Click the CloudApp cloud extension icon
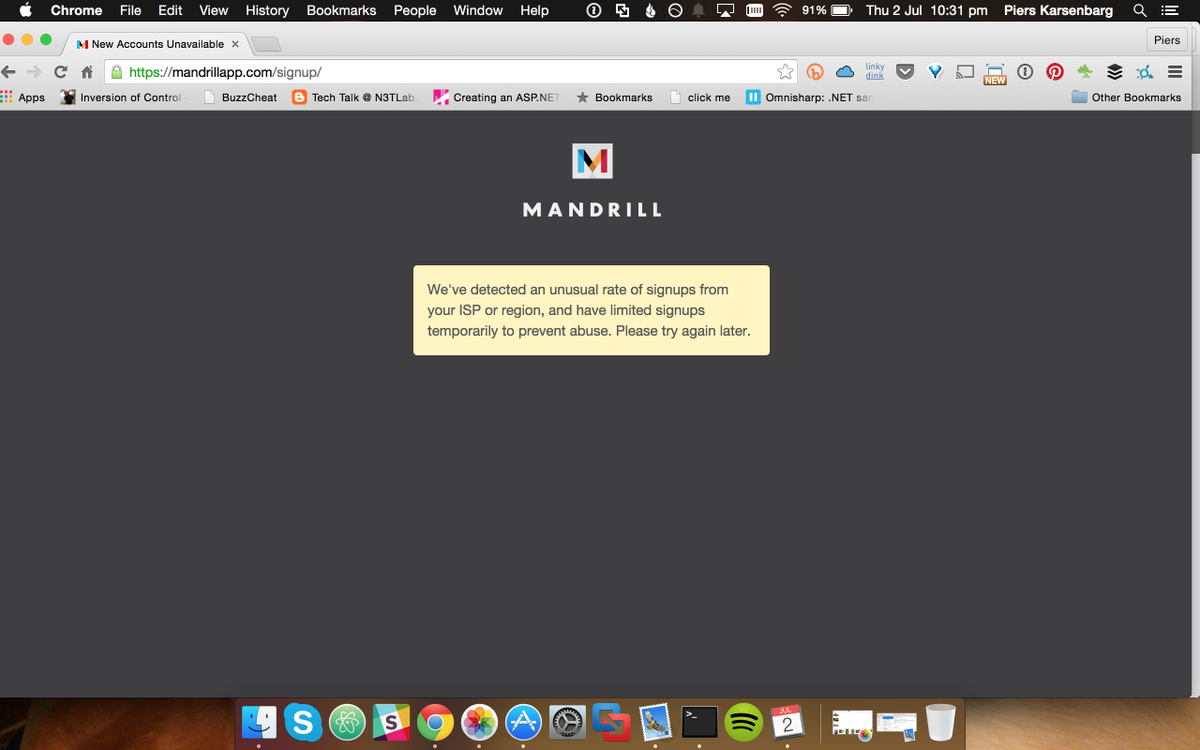This screenshot has width=1200, height=750. coord(845,72)
